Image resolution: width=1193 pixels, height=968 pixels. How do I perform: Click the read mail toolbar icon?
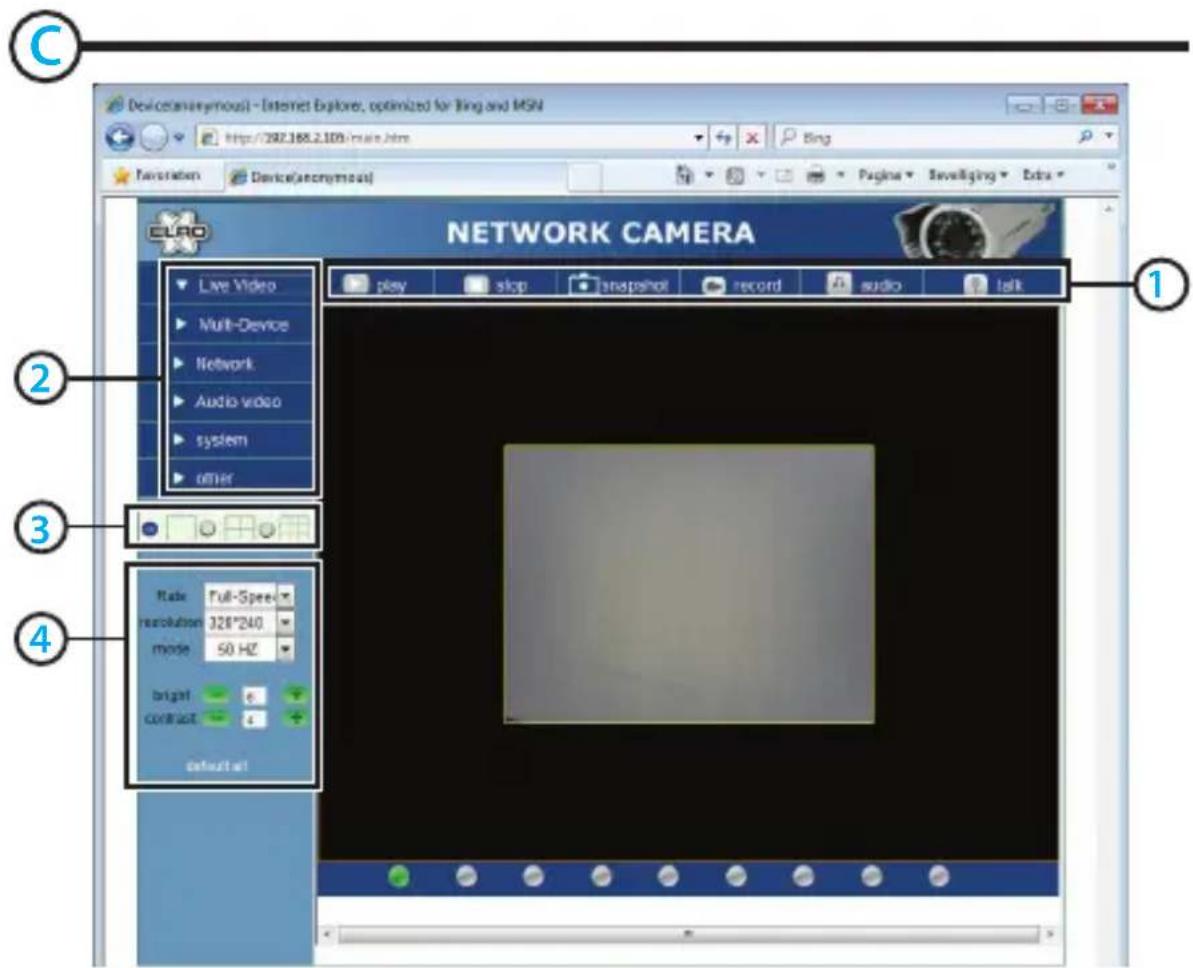click(784, 176)
